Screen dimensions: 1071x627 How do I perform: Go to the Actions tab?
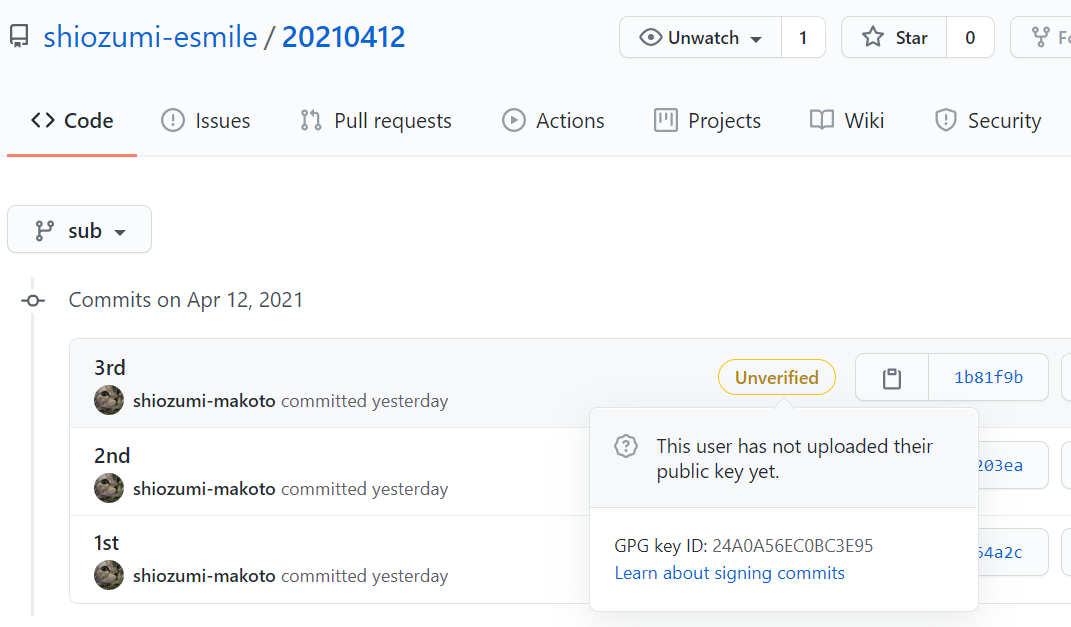coord(553,121)
